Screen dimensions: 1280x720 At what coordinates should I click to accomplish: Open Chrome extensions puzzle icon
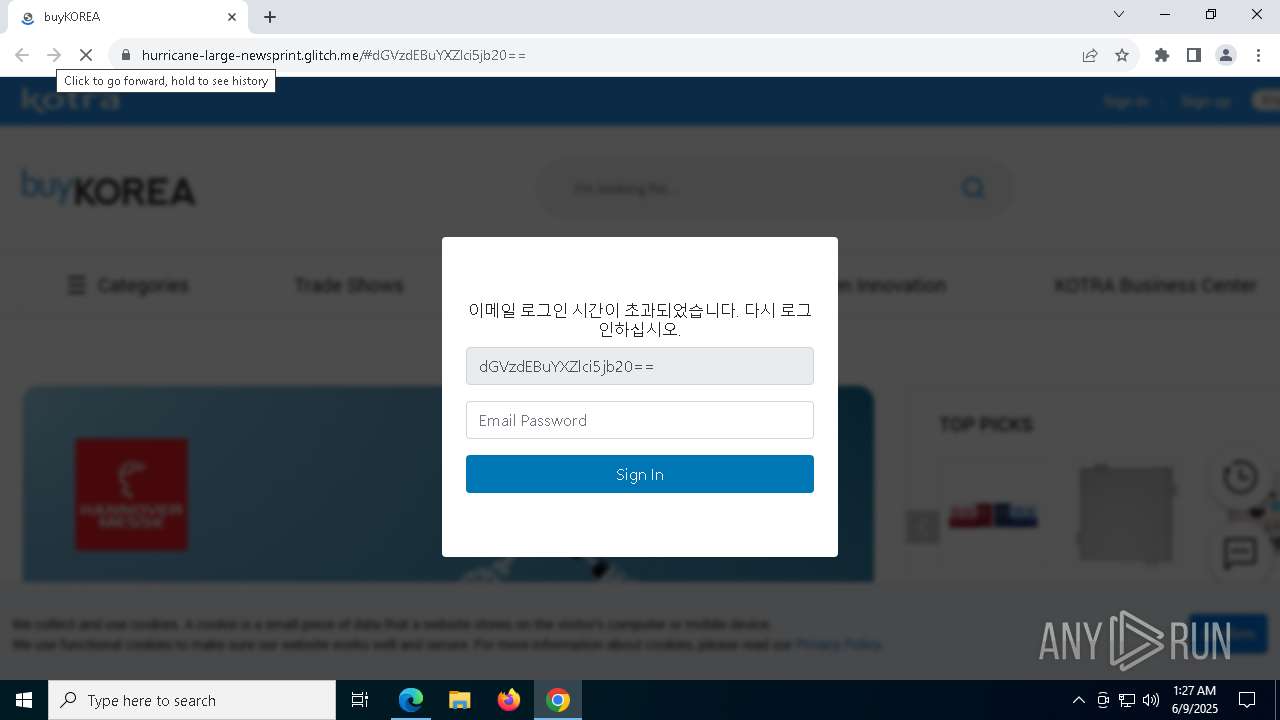click(x=1162, y=55)
